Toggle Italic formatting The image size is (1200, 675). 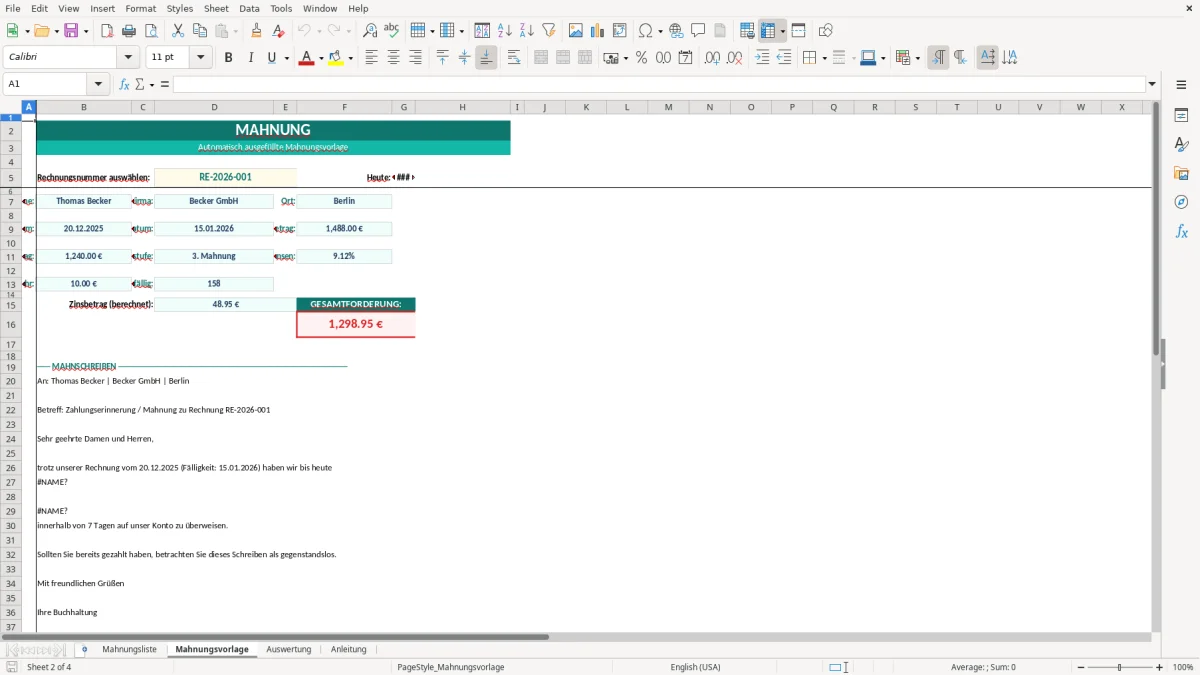pos(250,58)
